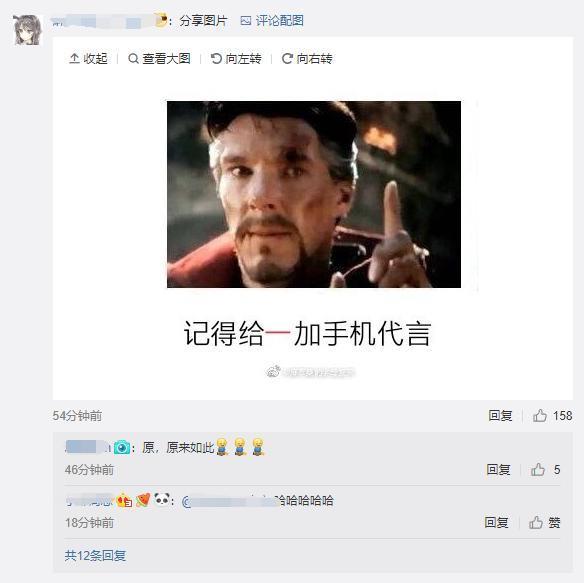Open the blurred mentioned user link in the last reply
584x583 pixels.
[229, 501]
